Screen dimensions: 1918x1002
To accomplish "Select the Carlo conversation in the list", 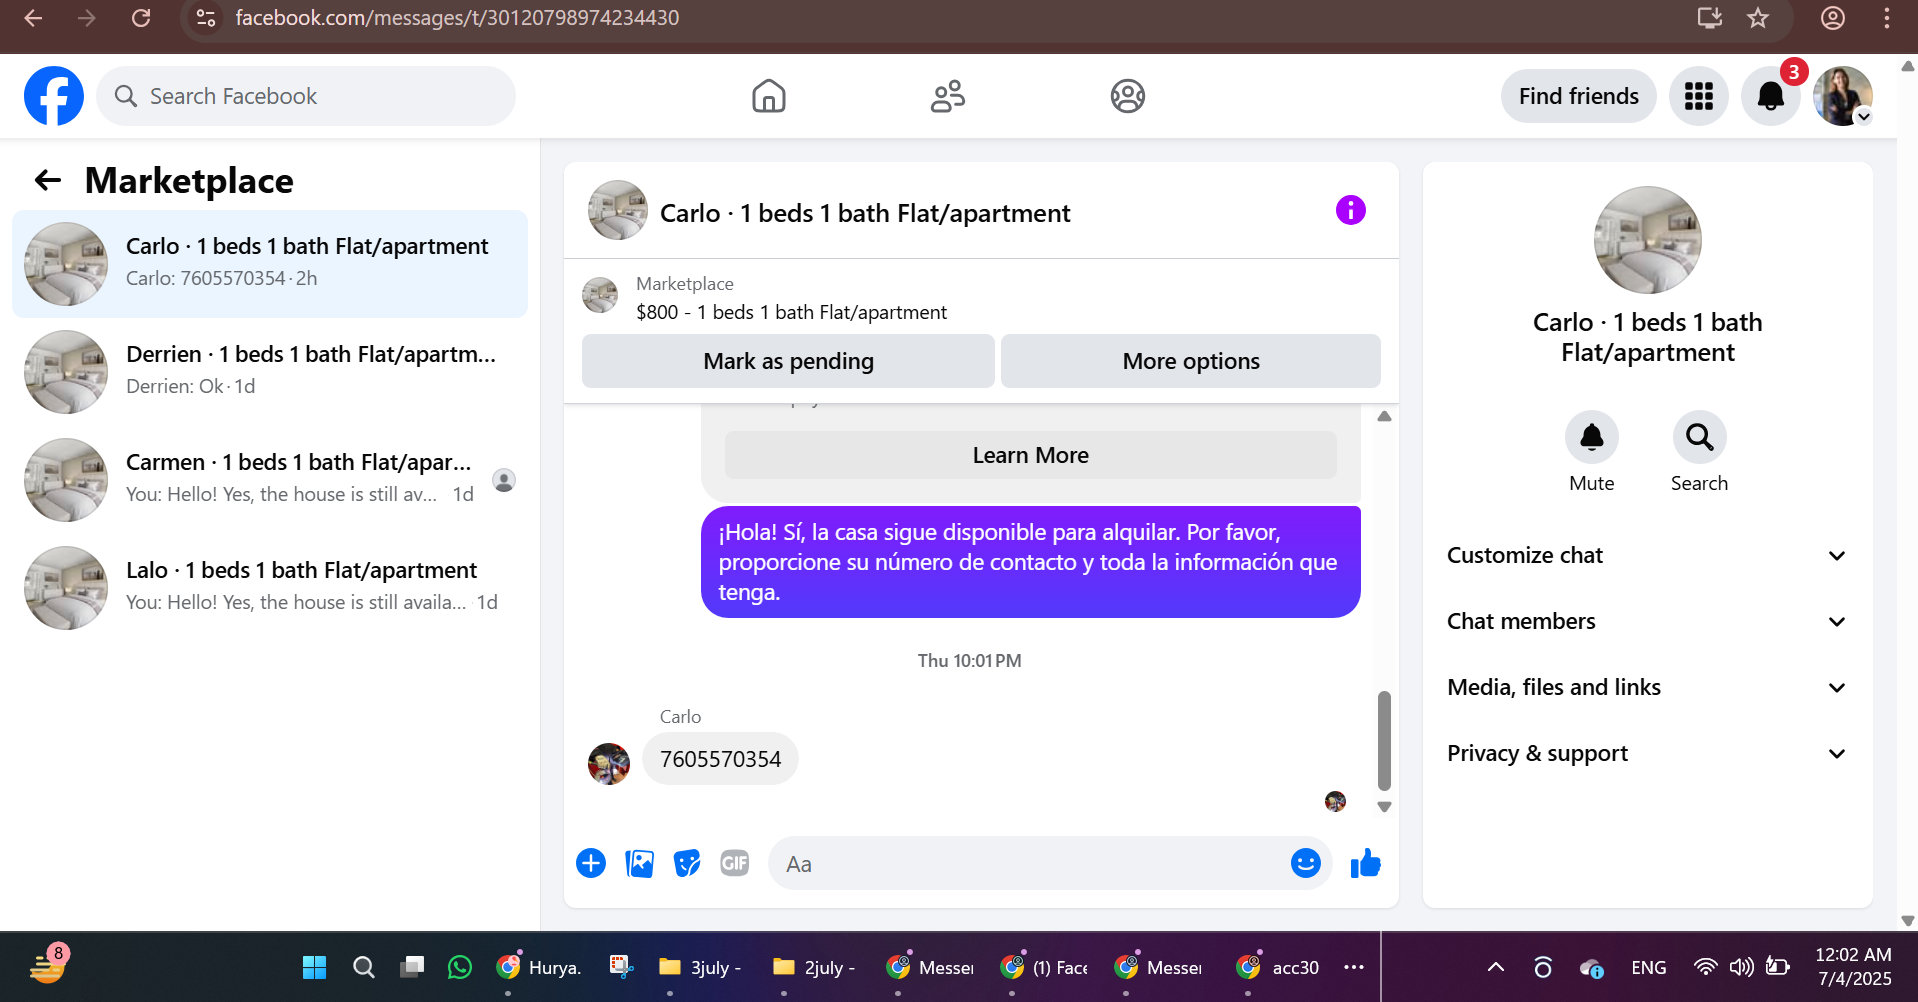I will point(270,264).
